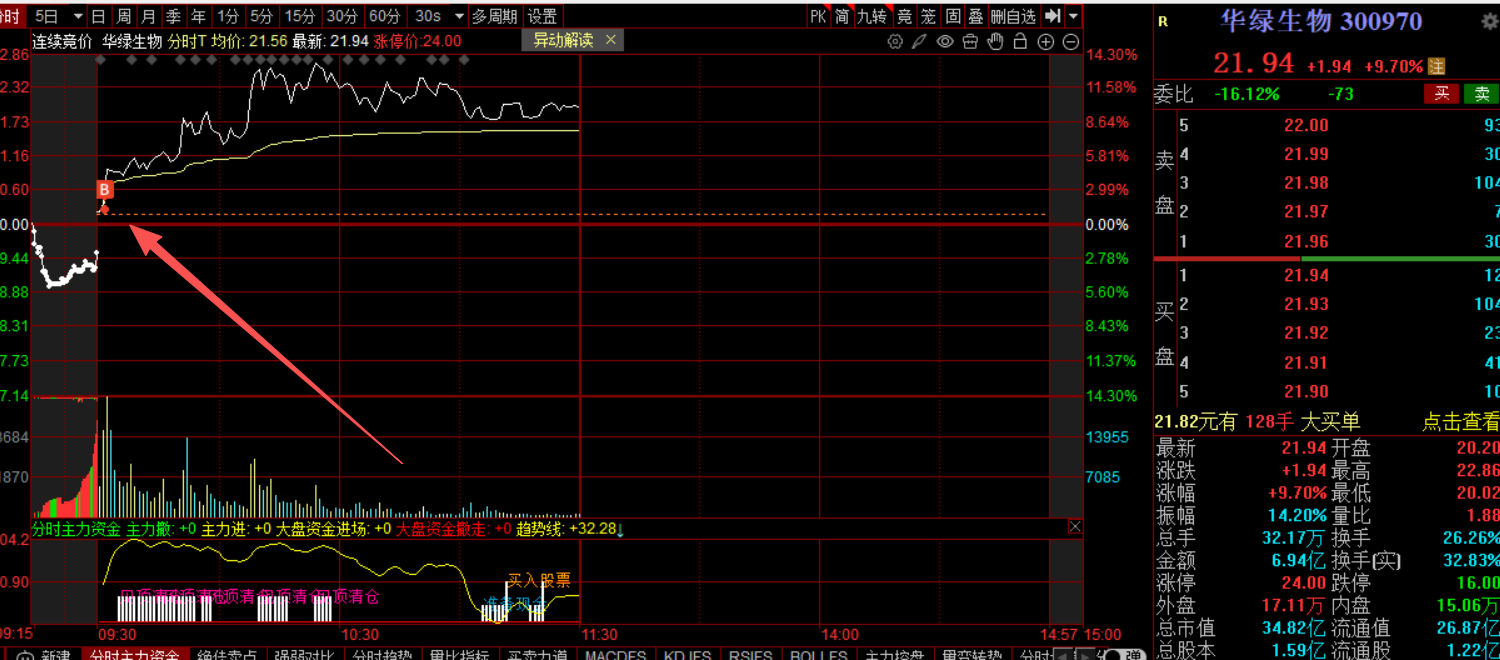Select the 强弱对比 indicator tab
Screen dimensions: 1500x660
pos(305,655)
